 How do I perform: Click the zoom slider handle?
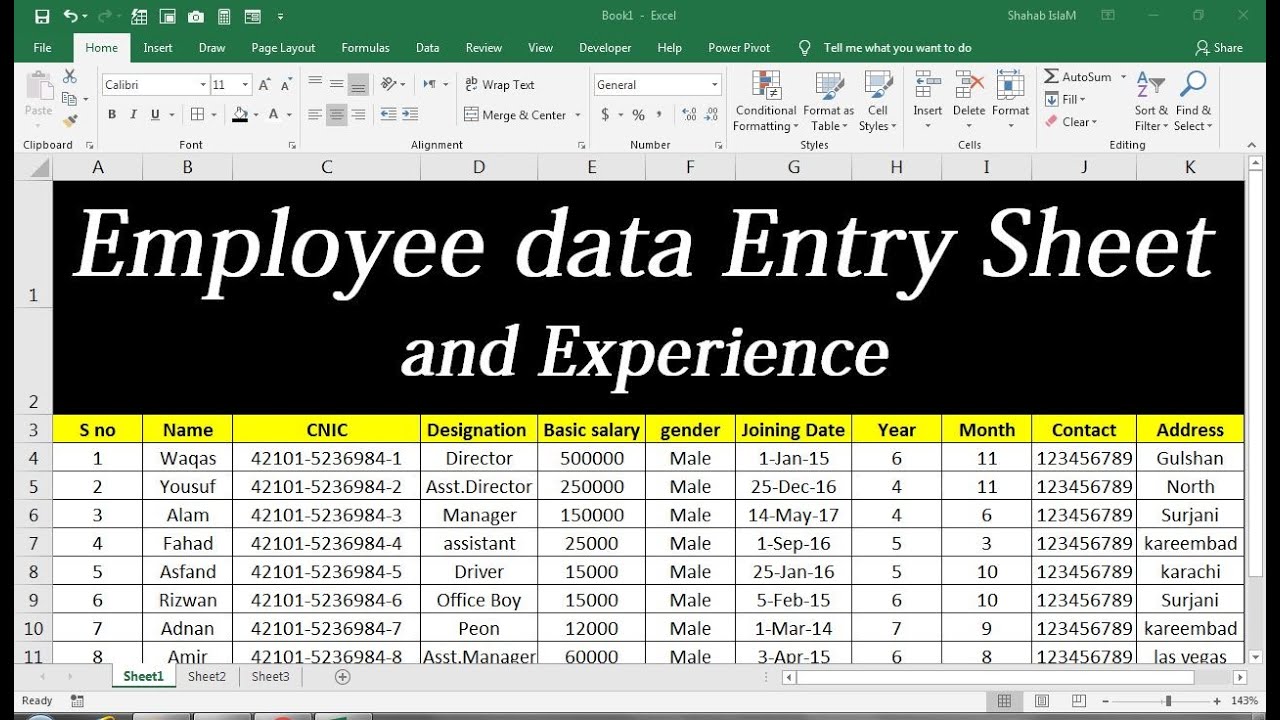click(1168, 701)
